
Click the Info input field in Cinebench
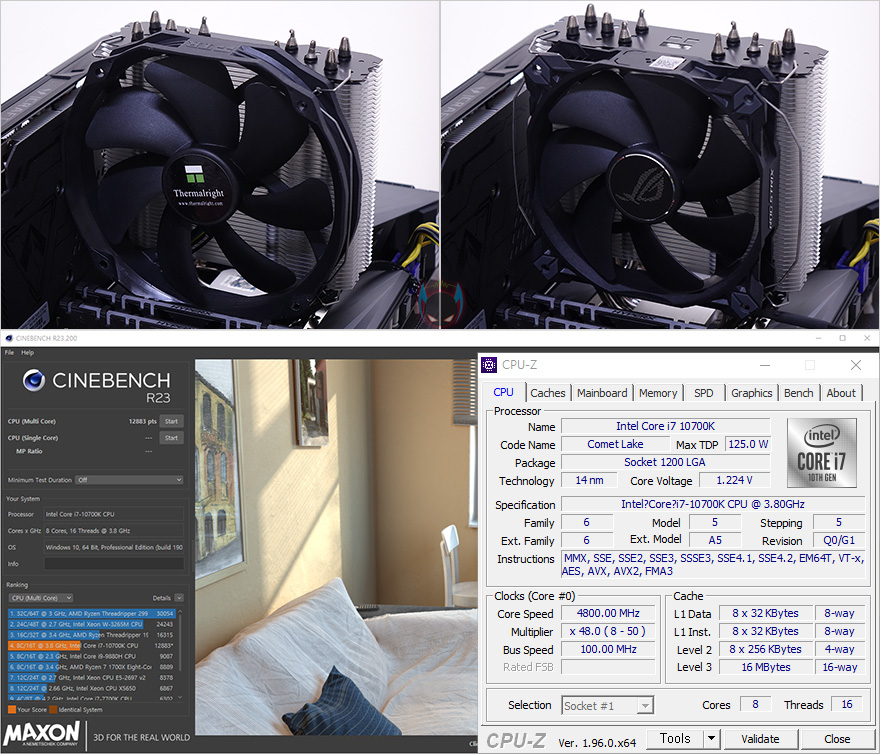tap(114, 564)
